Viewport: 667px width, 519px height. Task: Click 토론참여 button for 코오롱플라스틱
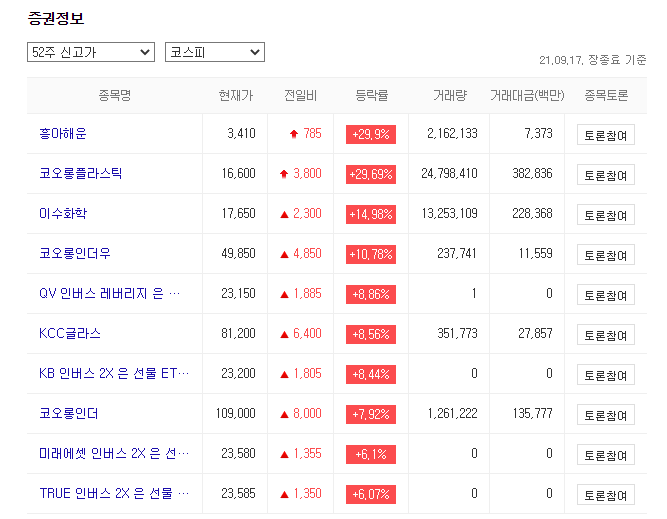point(606,175)
